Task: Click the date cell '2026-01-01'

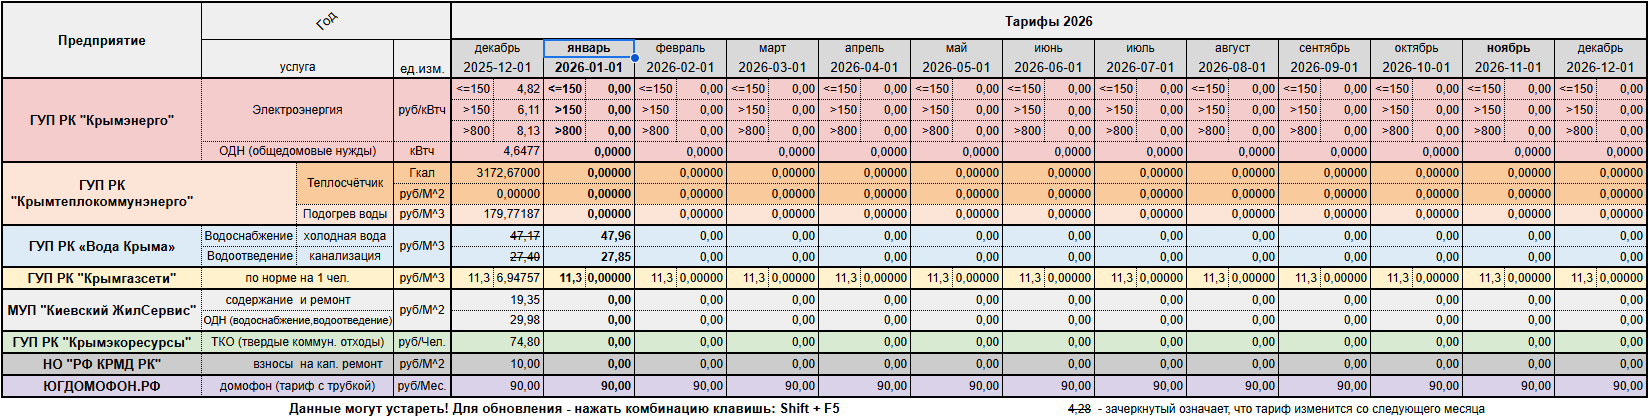Action: tap(588, 67)
